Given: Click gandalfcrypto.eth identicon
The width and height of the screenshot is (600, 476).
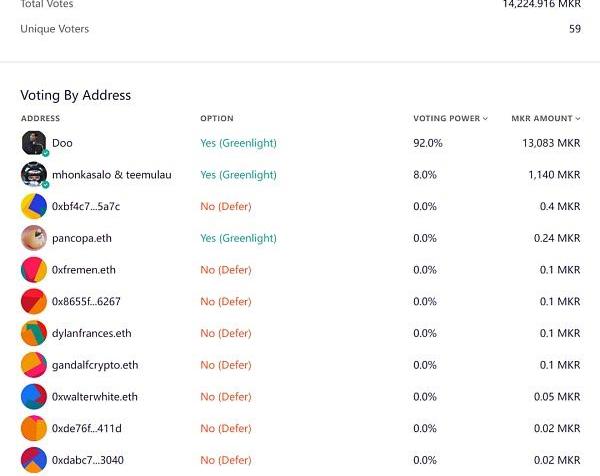Looking at the screenshot, I should 33,365.
